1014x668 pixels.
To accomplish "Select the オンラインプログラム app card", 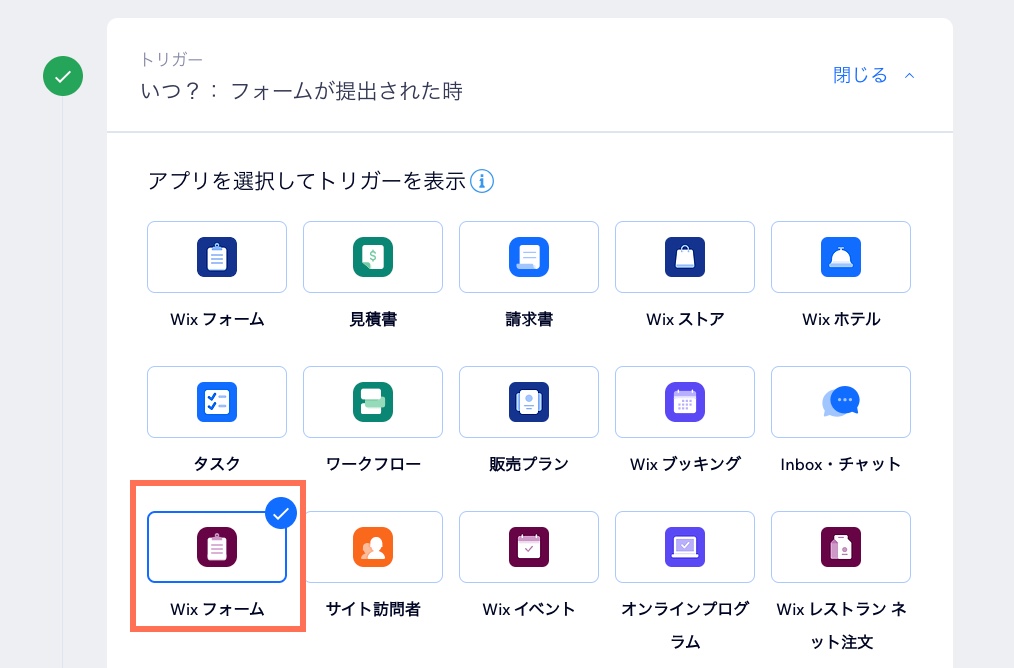I will 685,546.
